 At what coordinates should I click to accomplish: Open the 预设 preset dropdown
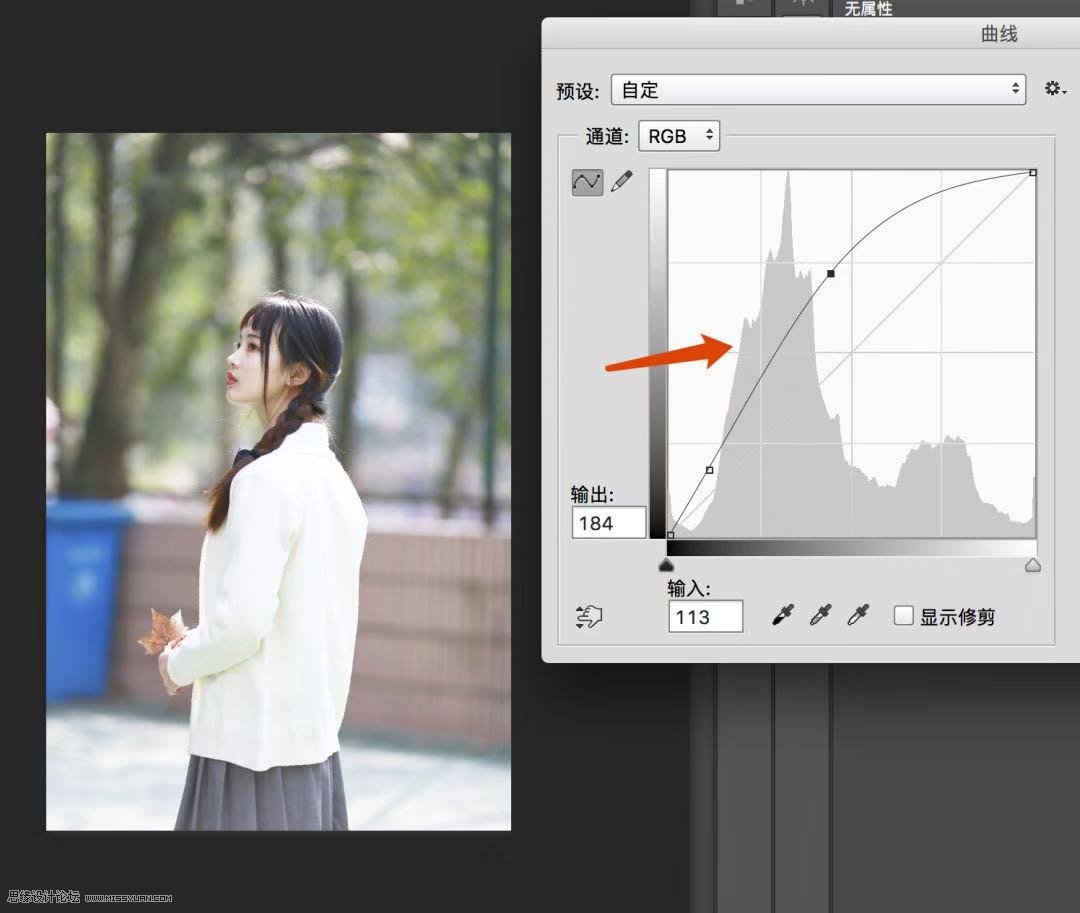[x=818, y=90]
